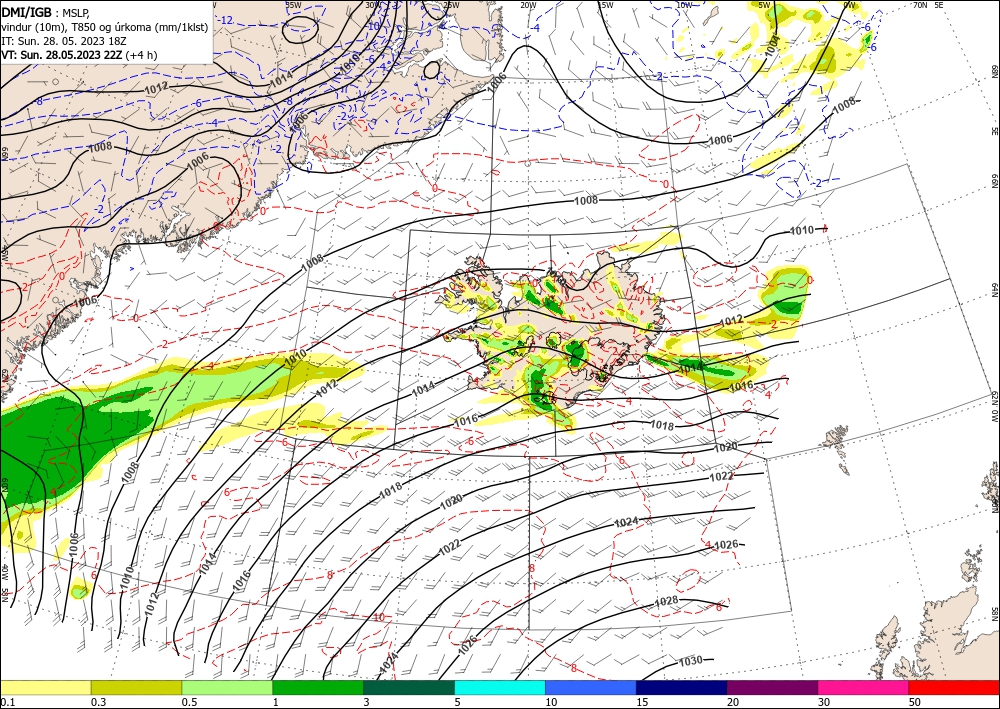Click the olive 0.3–0.5 legend swatch

pyautogui.click(x=136, y=687)
